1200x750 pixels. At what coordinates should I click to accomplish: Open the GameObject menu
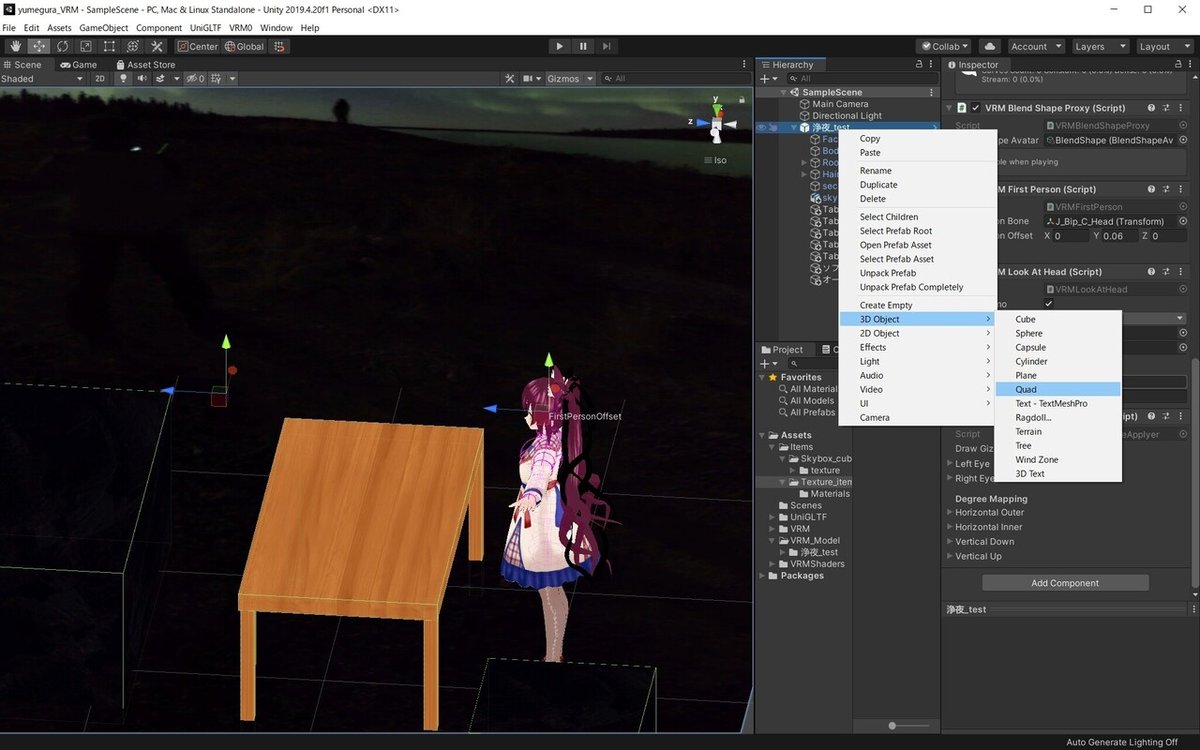(x=104, y=28)
